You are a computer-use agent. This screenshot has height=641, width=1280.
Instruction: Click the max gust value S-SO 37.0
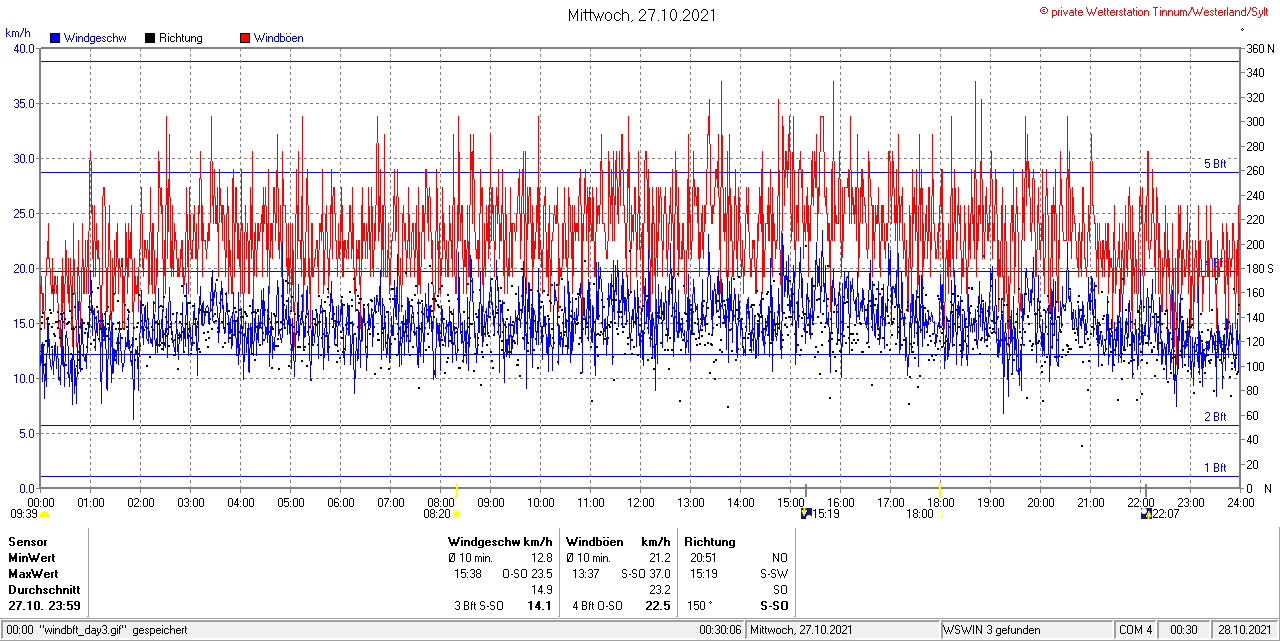[645, 574]
